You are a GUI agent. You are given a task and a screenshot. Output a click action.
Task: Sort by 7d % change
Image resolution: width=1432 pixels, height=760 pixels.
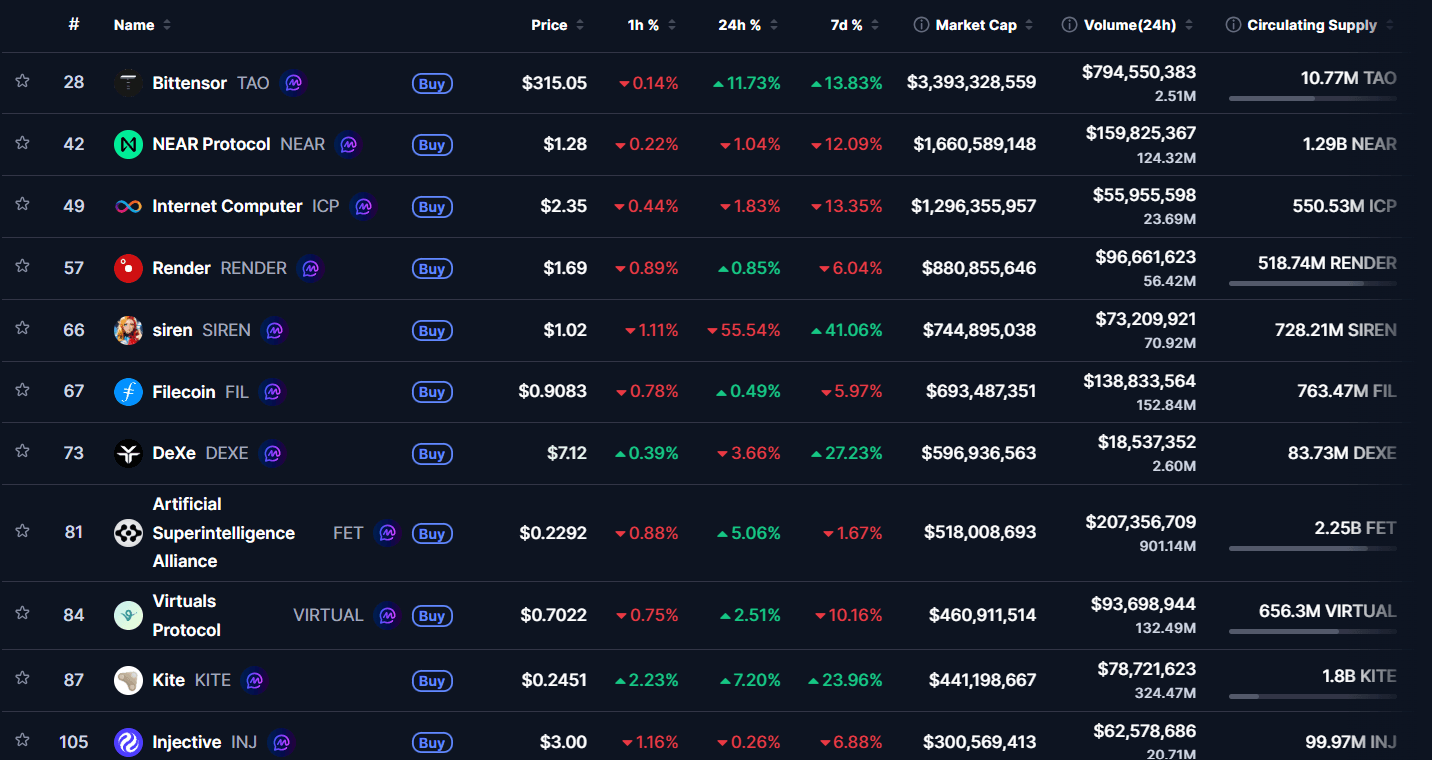pyautogui.click(x=855, y=25)
